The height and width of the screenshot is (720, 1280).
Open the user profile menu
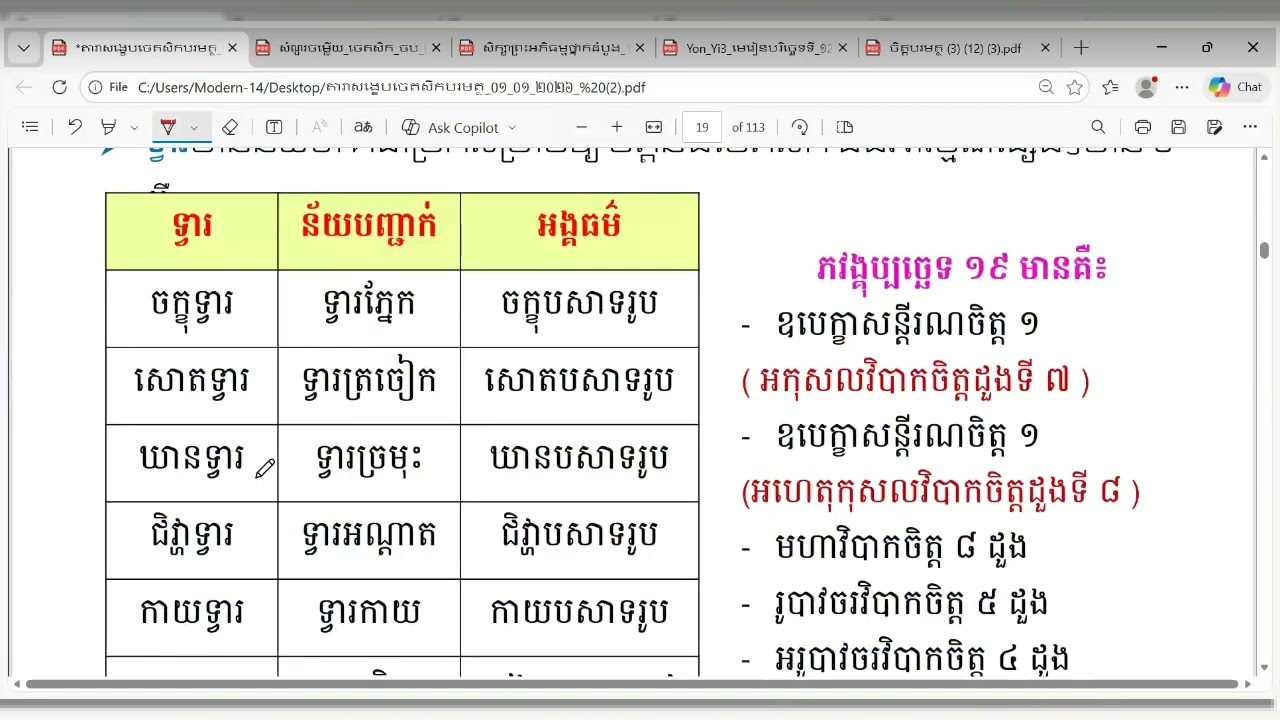1147,87
